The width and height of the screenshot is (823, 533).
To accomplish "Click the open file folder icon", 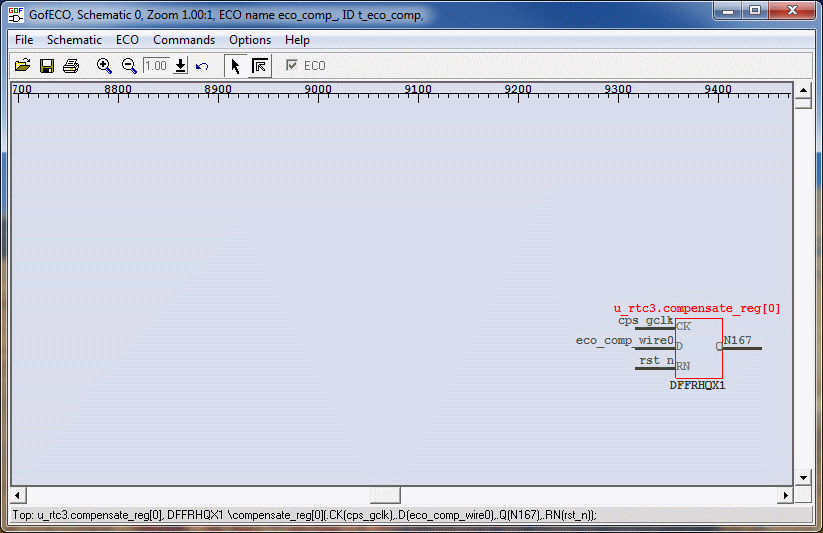I will pos(22,66).
